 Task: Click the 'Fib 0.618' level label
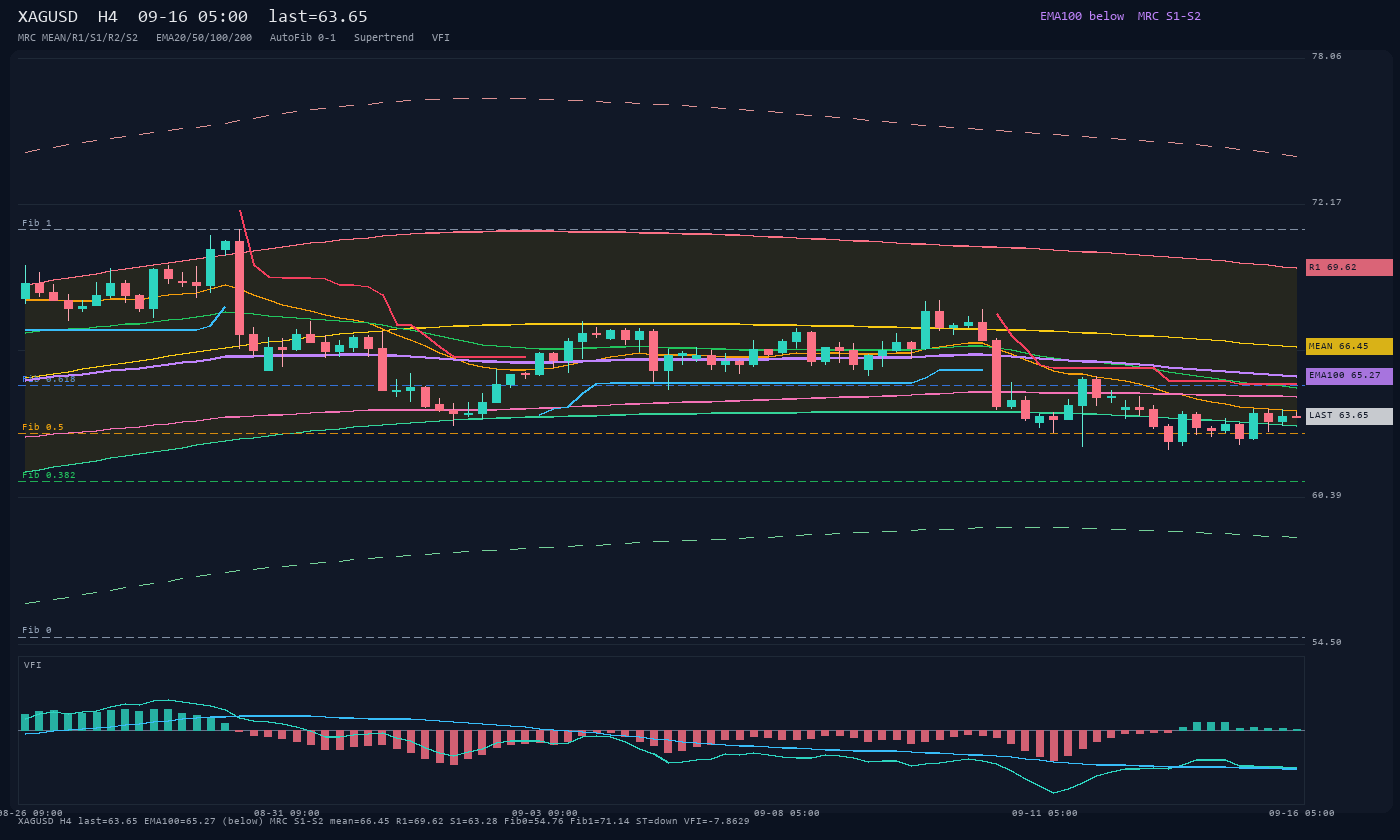[x=49, y=379]
